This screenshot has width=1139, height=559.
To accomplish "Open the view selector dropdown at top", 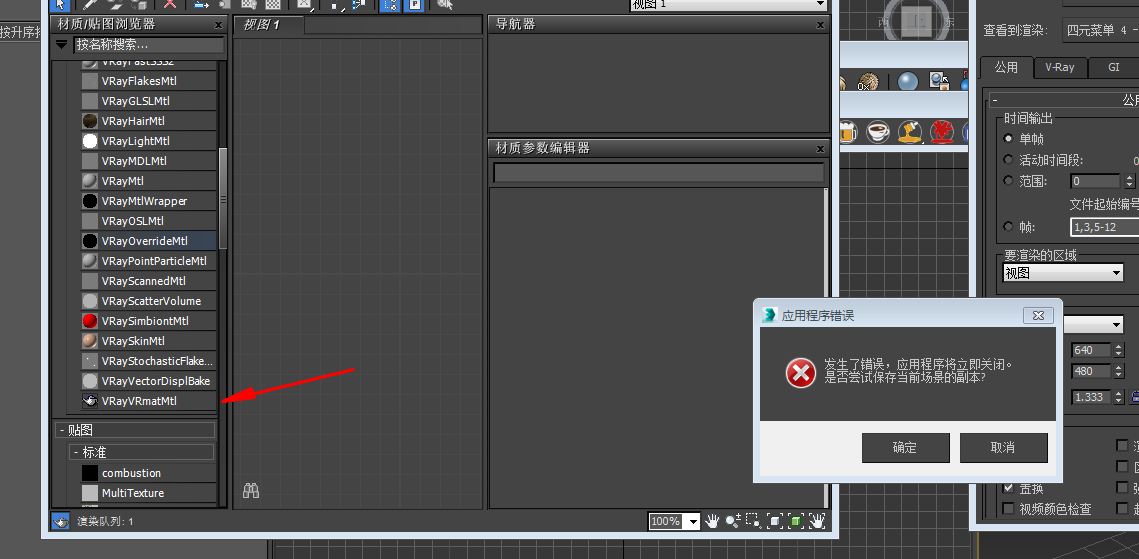I will [729, 4].
